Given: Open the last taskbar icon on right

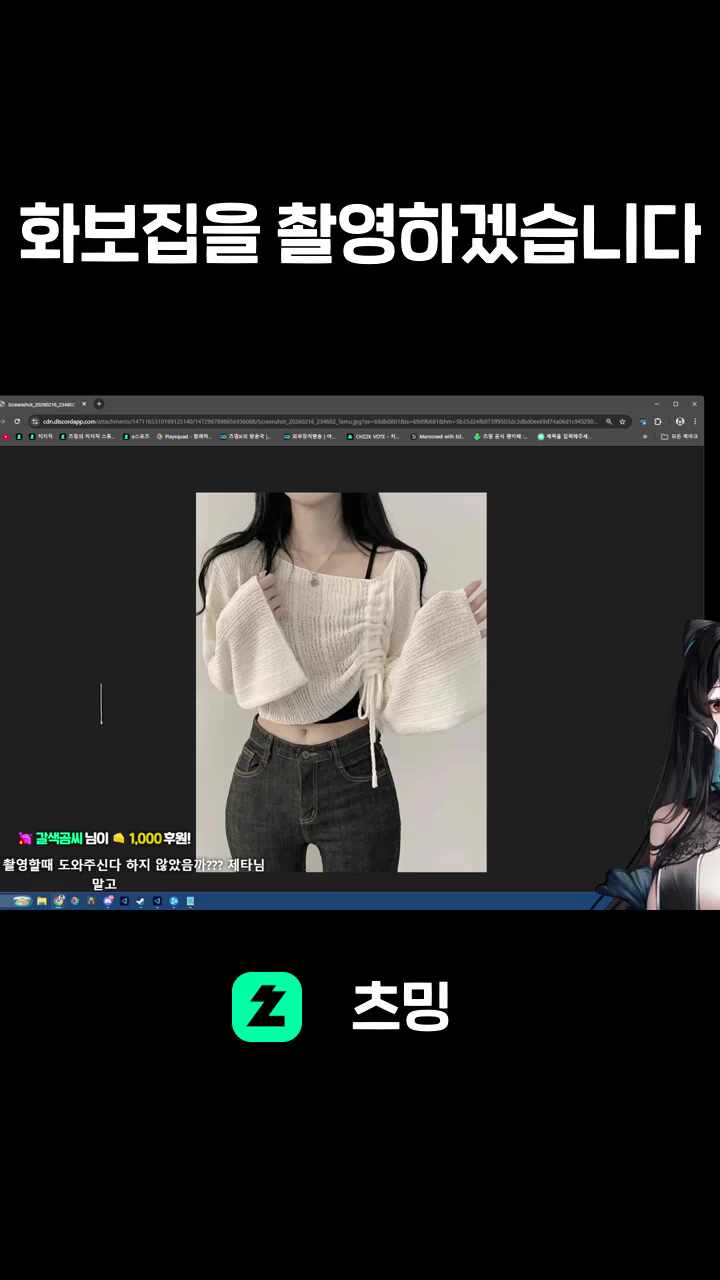Looking at the screenshot, I should pos(190,901).
